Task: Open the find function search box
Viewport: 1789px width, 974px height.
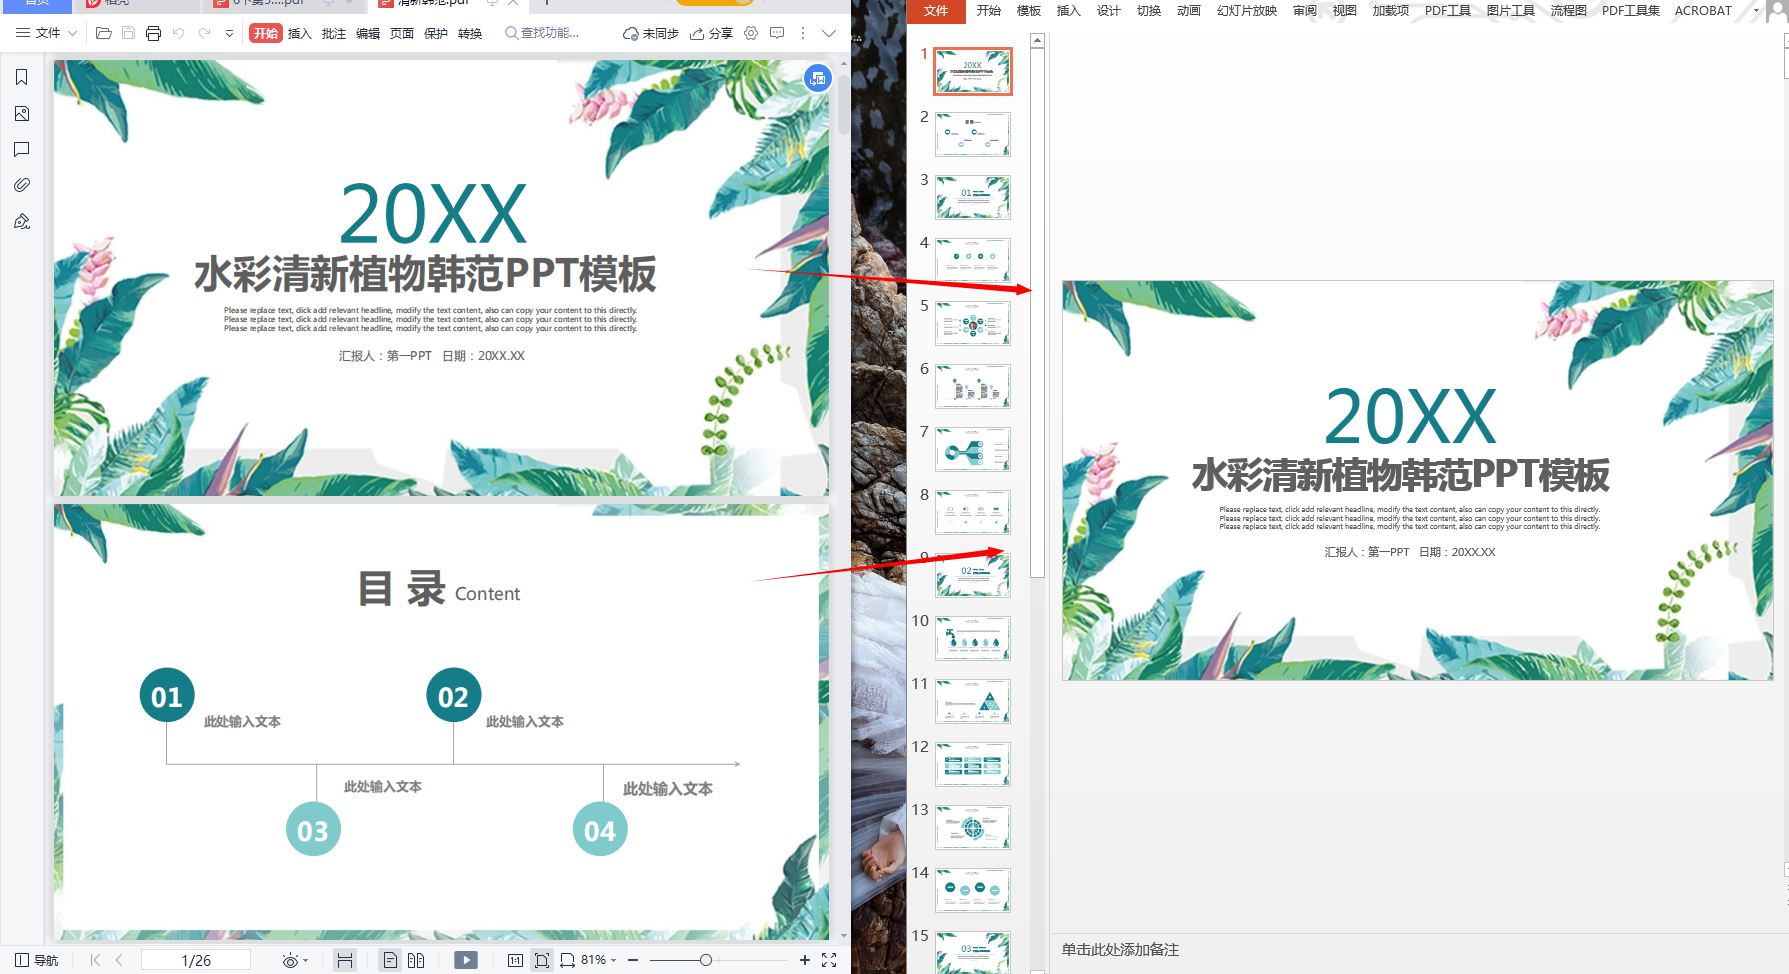Action: (x=543, y=32)
